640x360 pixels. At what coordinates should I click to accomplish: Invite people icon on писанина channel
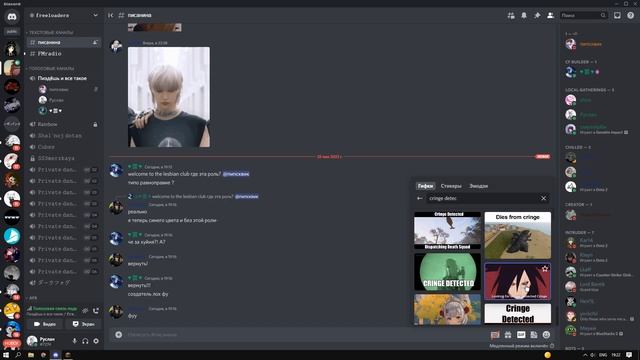95,42
